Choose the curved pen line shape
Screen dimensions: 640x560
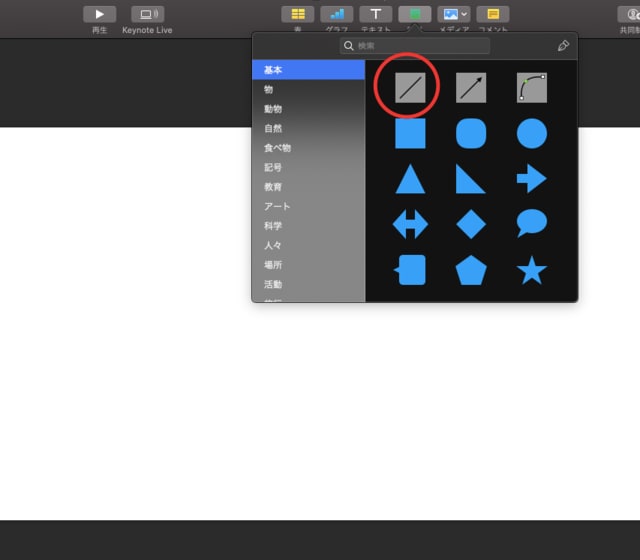[x=532, y=88]
